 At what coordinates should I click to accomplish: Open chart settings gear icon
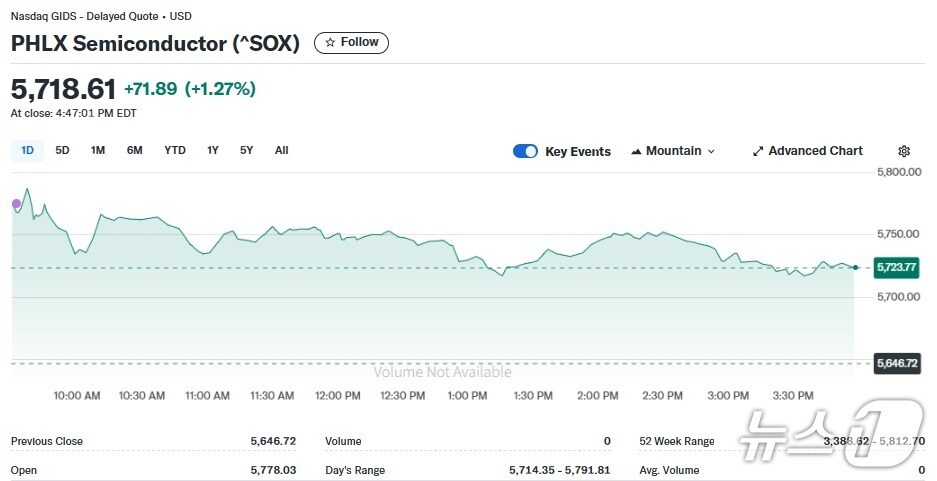tap(904, 151)
